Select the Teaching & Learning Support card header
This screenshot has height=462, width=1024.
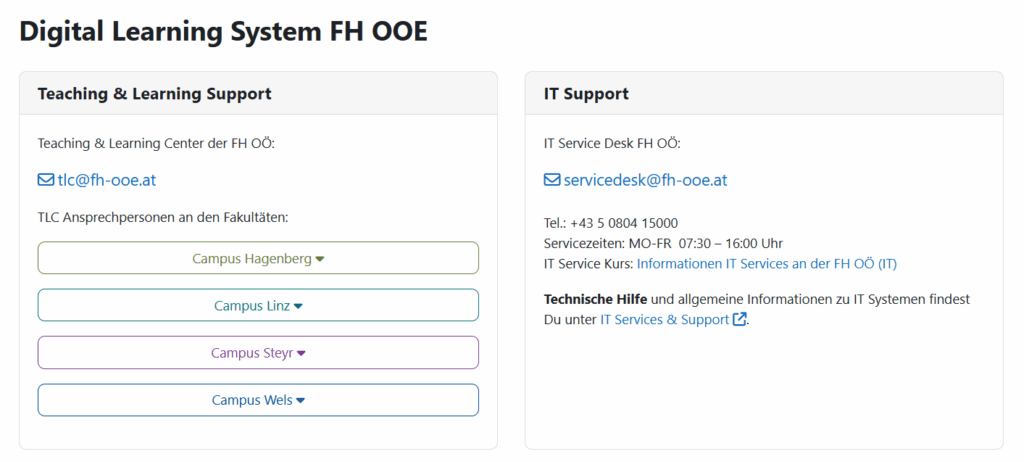[154, 94]
